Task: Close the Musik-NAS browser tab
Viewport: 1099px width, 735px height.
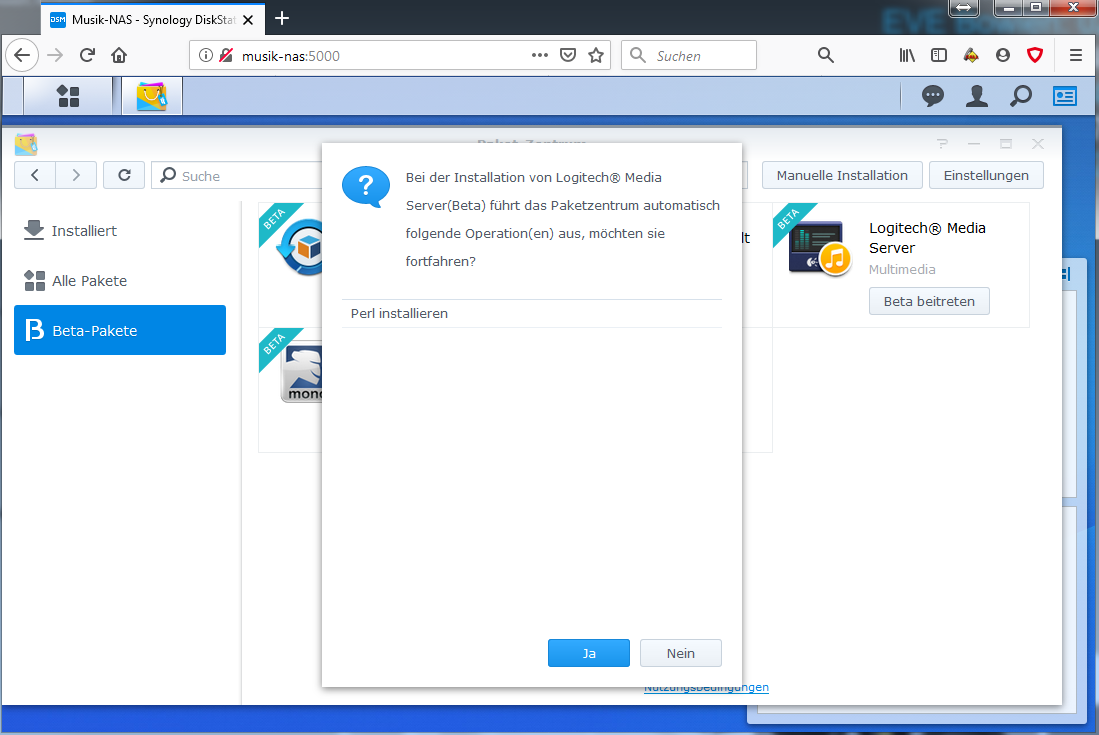Action: click(x=248, y=20)
